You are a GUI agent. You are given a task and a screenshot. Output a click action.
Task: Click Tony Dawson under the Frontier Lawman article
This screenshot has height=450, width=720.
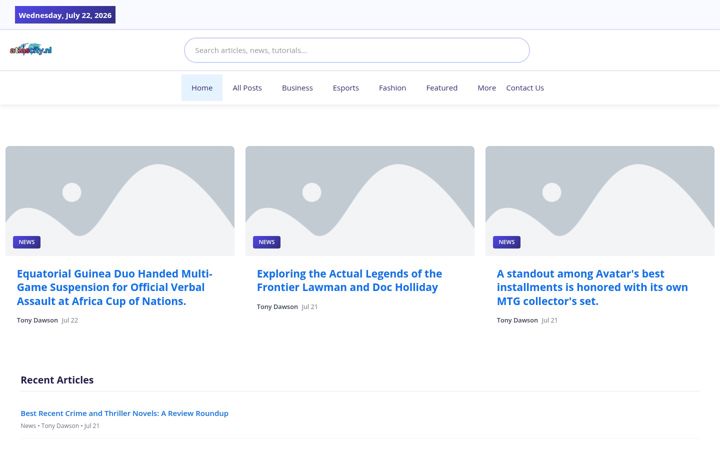(277, 307)
